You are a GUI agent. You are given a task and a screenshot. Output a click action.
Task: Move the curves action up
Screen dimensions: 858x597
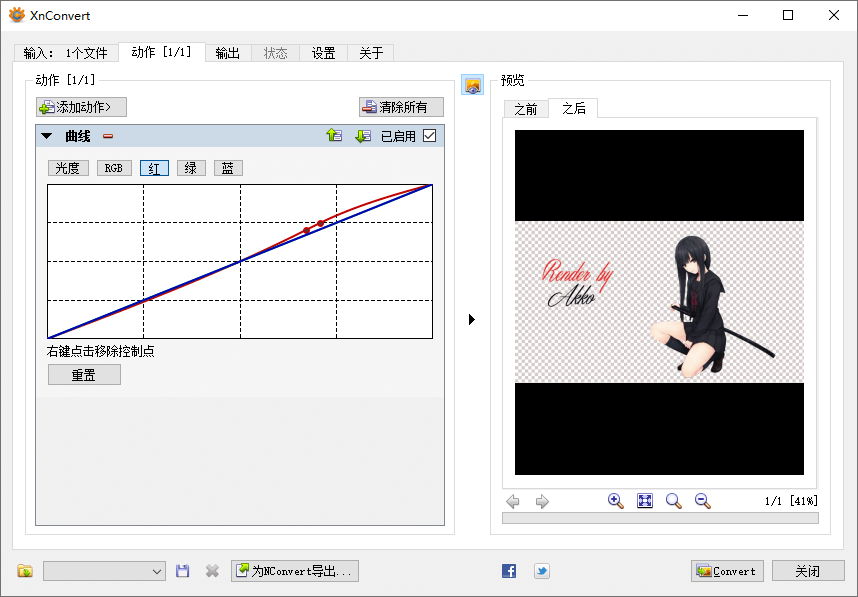334,136
